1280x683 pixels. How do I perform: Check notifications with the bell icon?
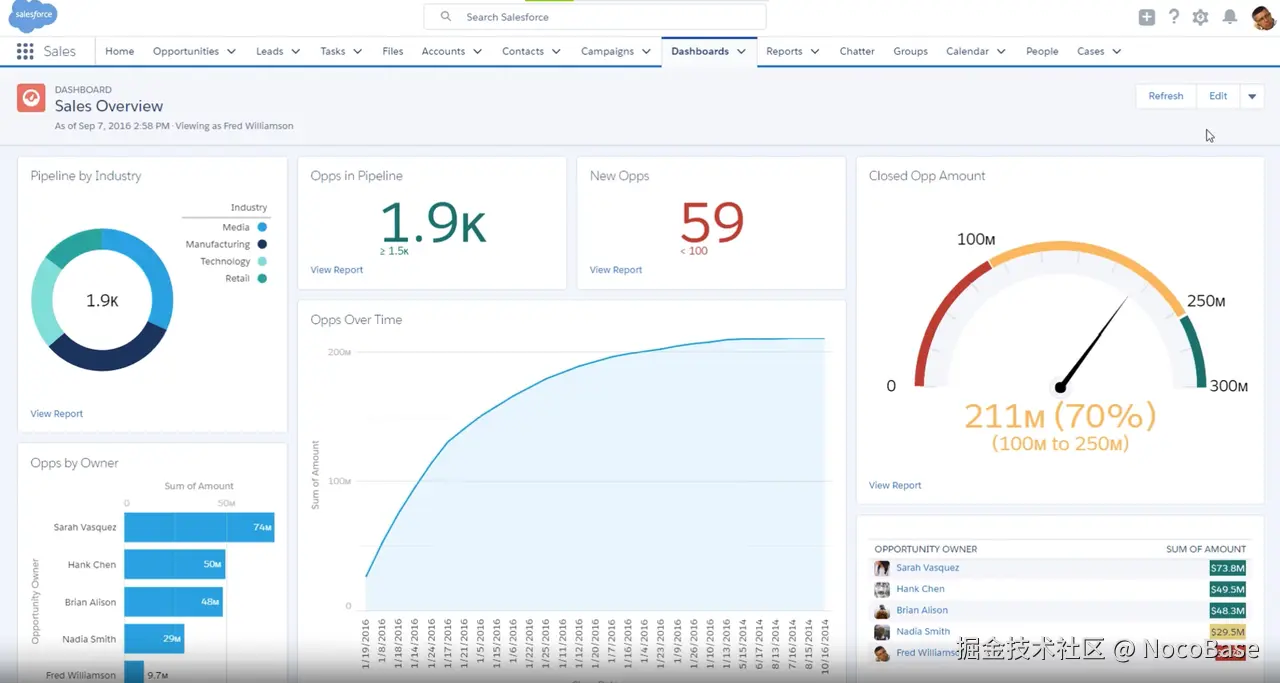click(1228, 16)
